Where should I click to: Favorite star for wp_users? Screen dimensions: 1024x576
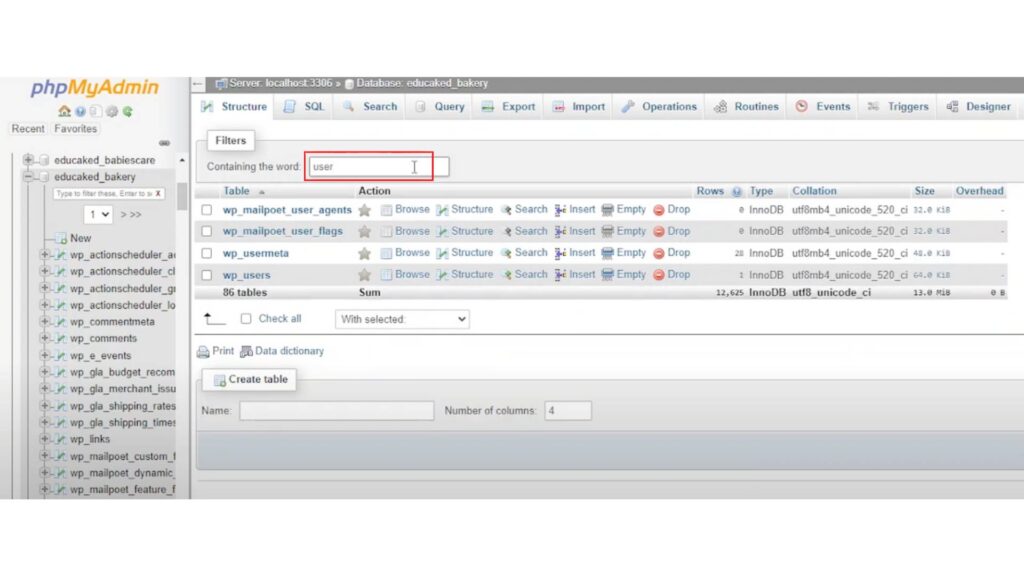coord(364,275)
